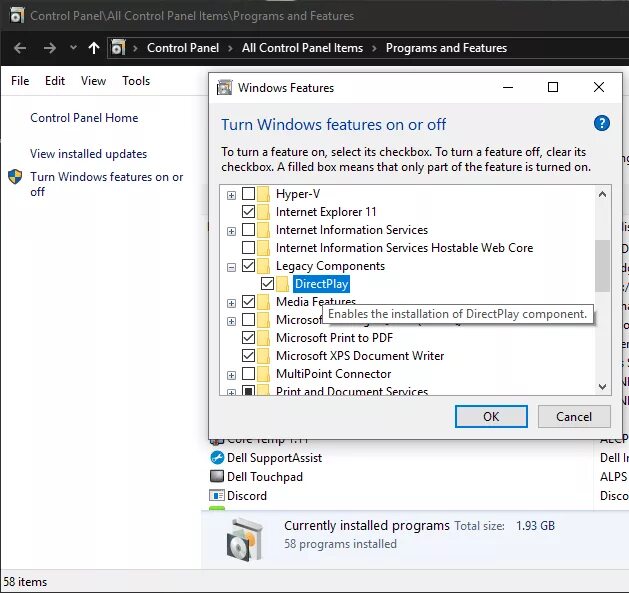
Task: Open the recent locations dropdown chevron
Action: (x=73, y=47)
